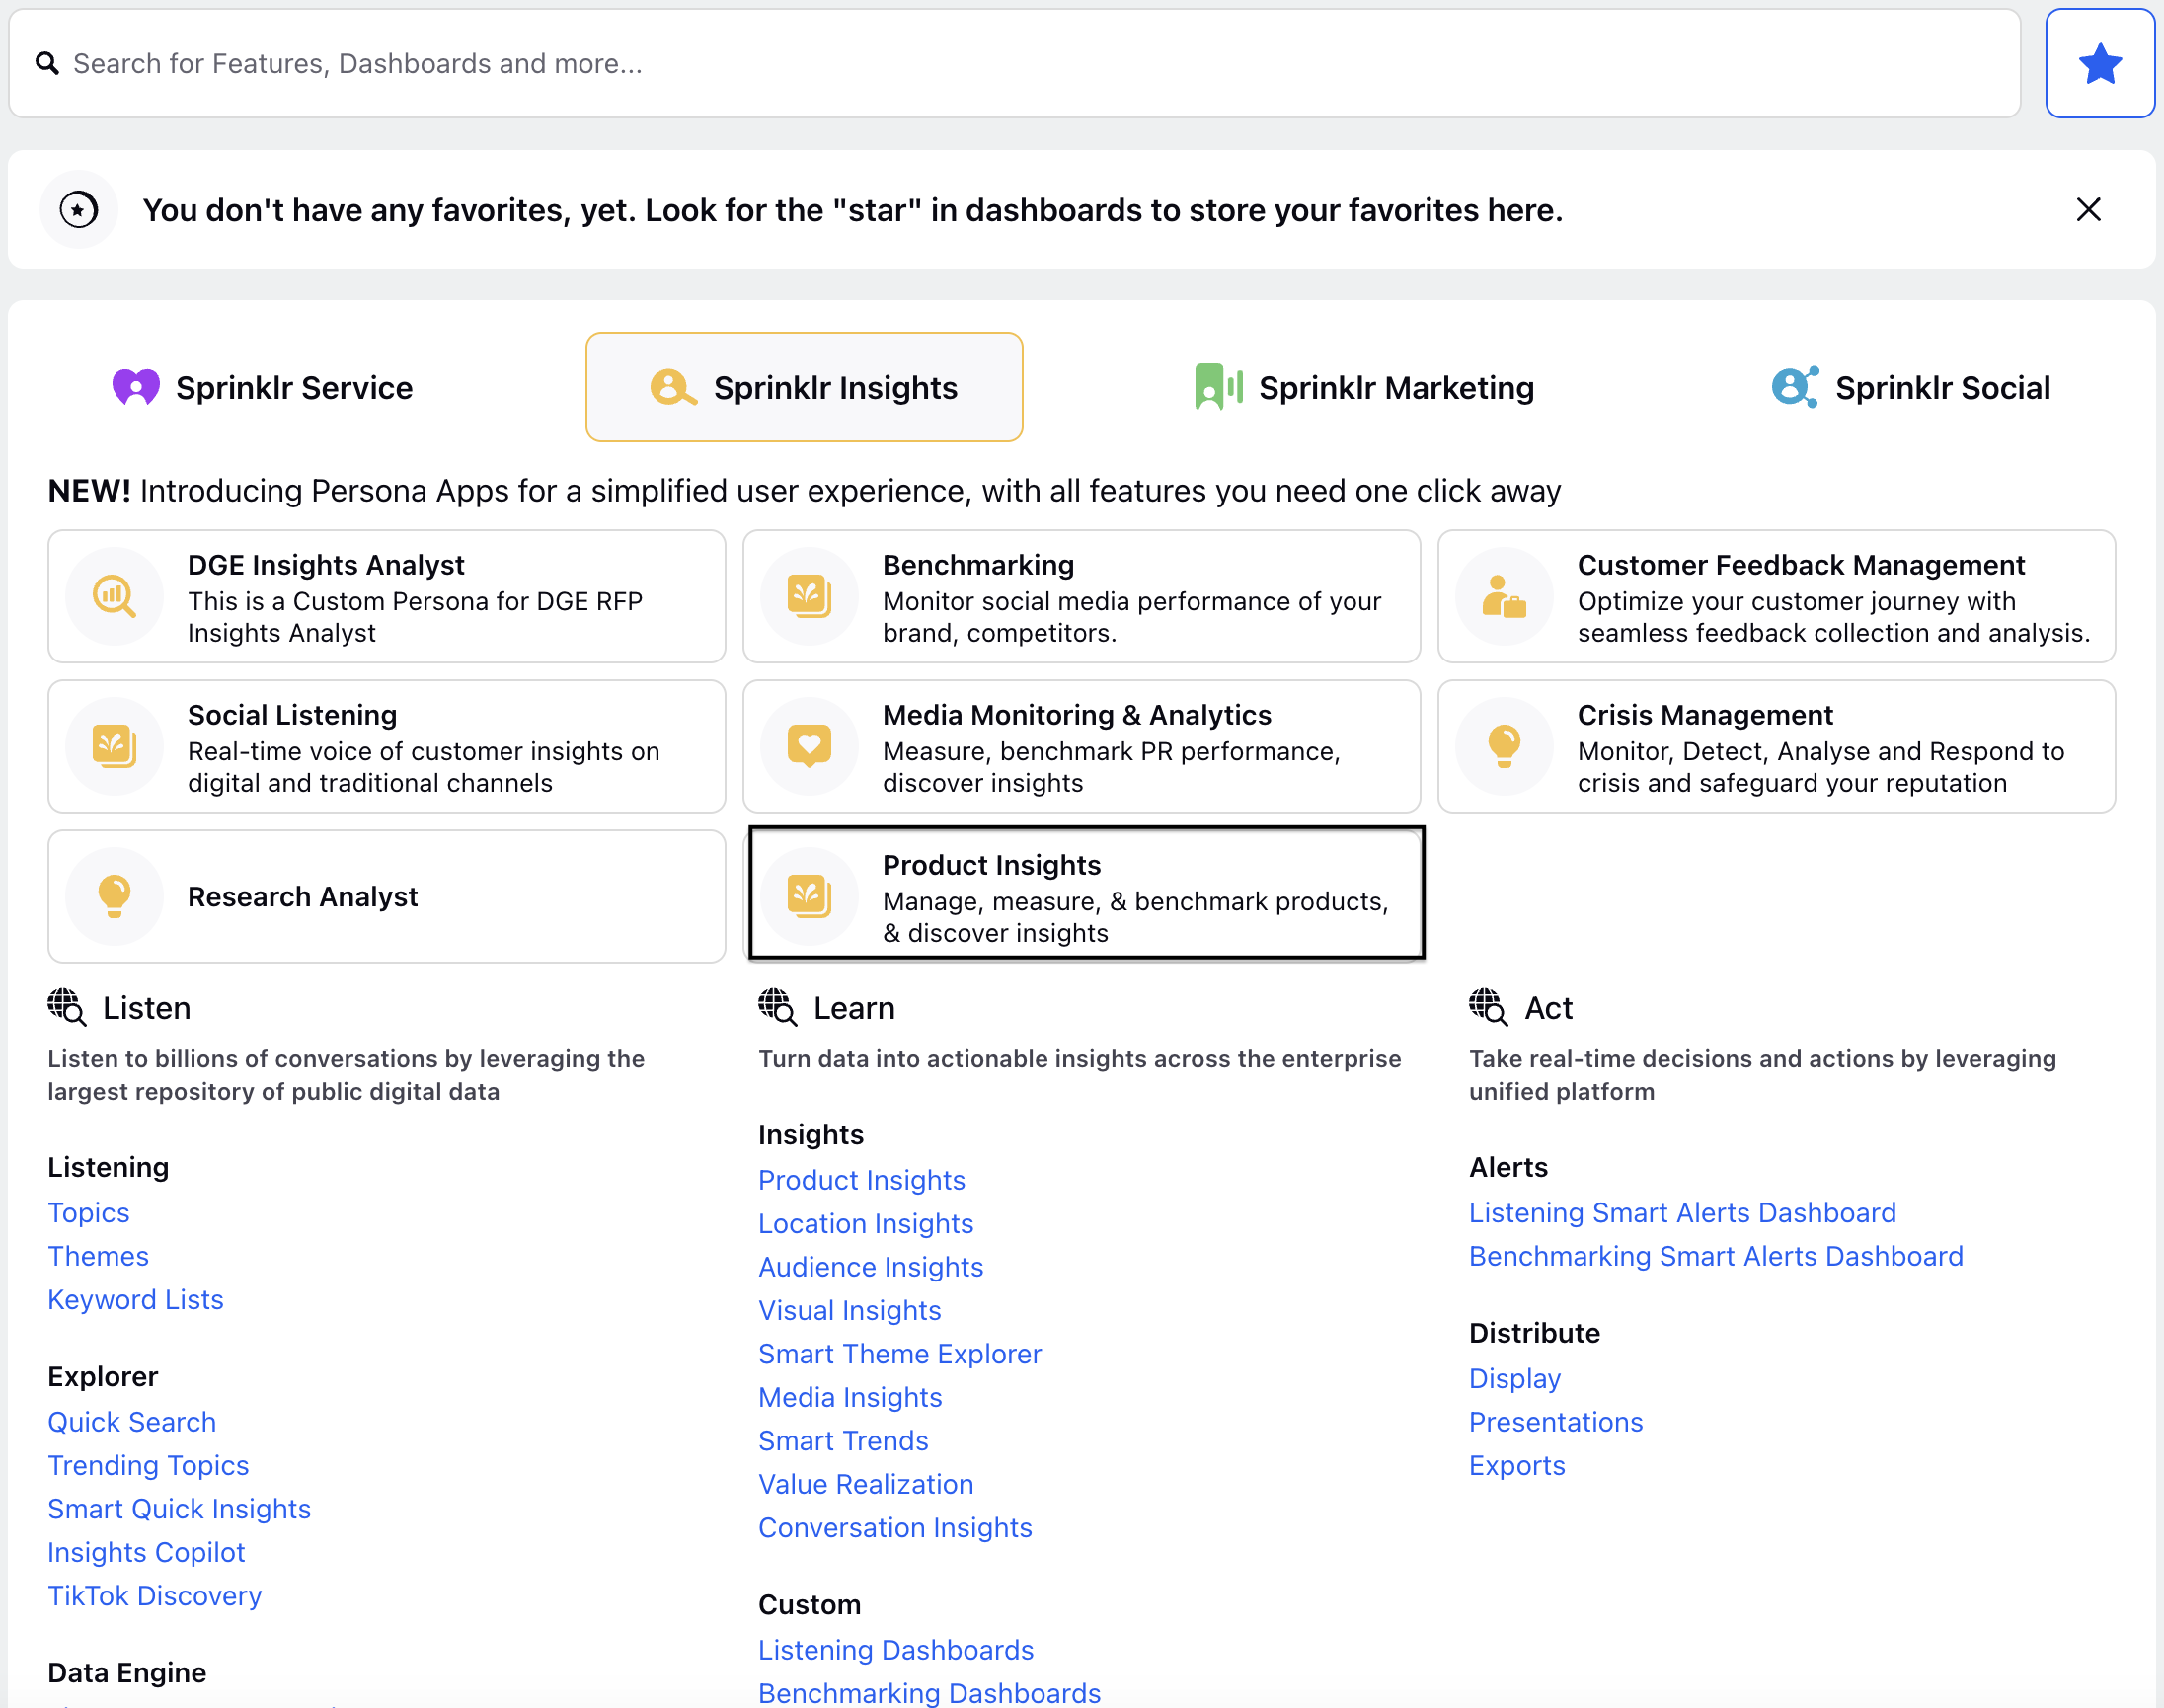Open Smart Trends
This screenshot has width=2164, height=1708.
pyautogui.click(x=844, y=1441)
